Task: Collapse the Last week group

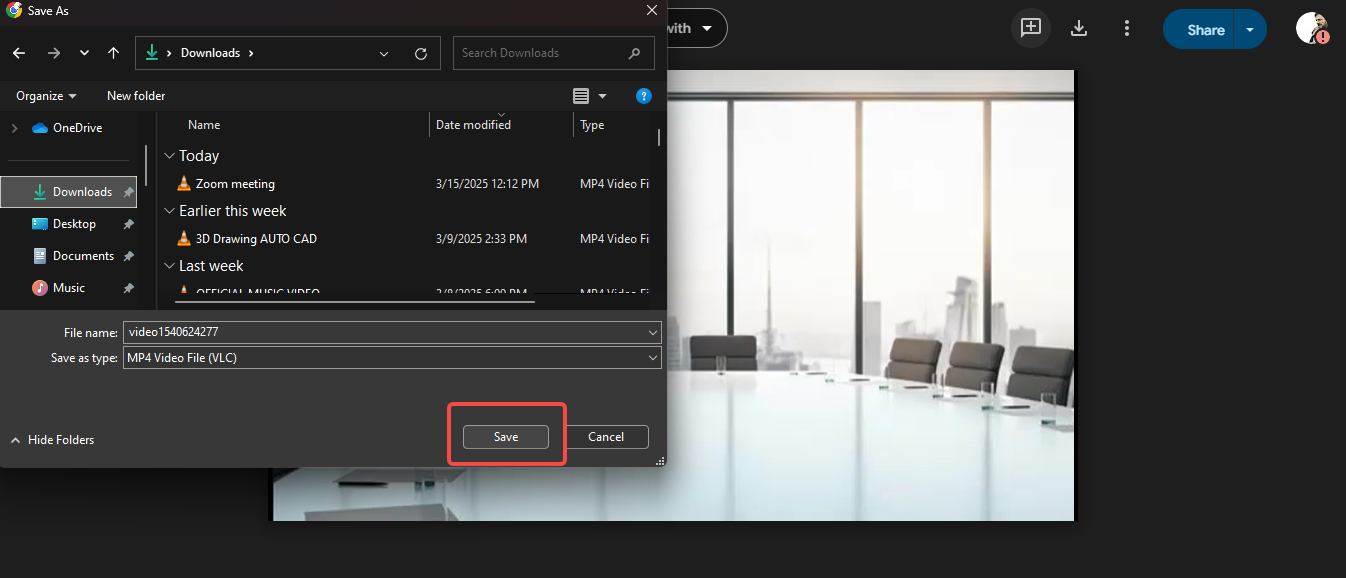Action: click(x=170, y=266)
